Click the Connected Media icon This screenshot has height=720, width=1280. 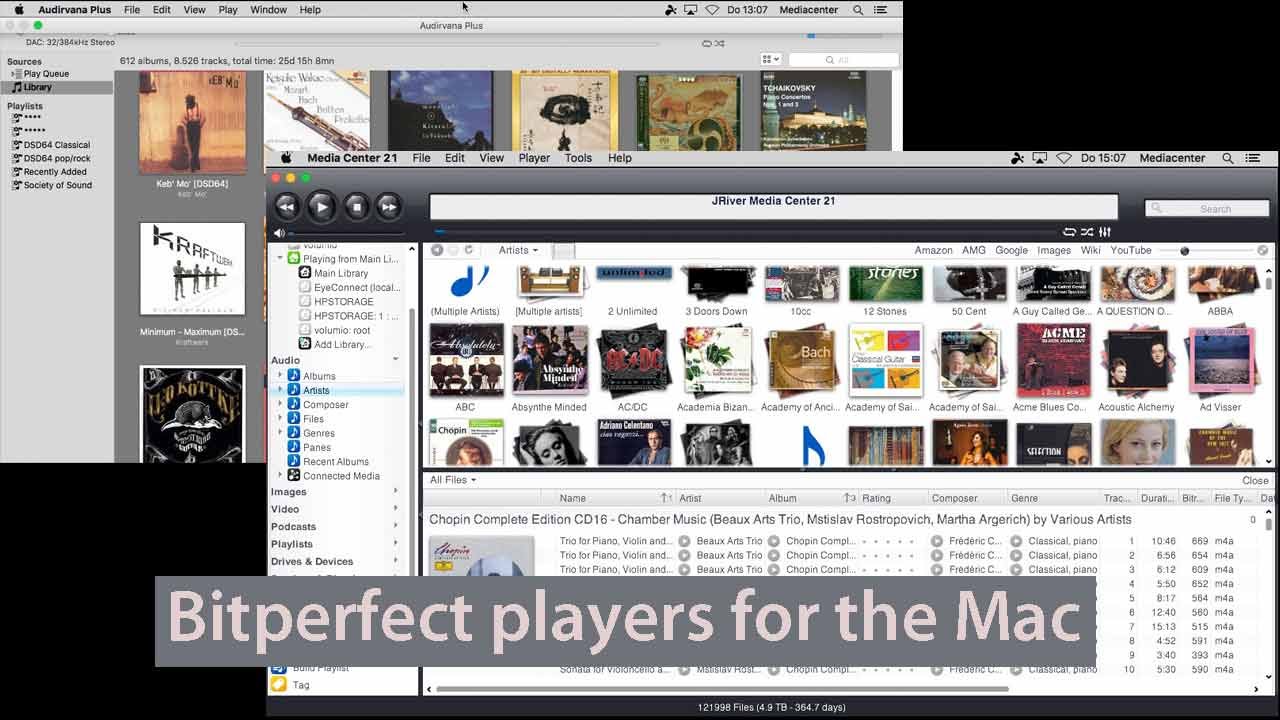point(294,475)
